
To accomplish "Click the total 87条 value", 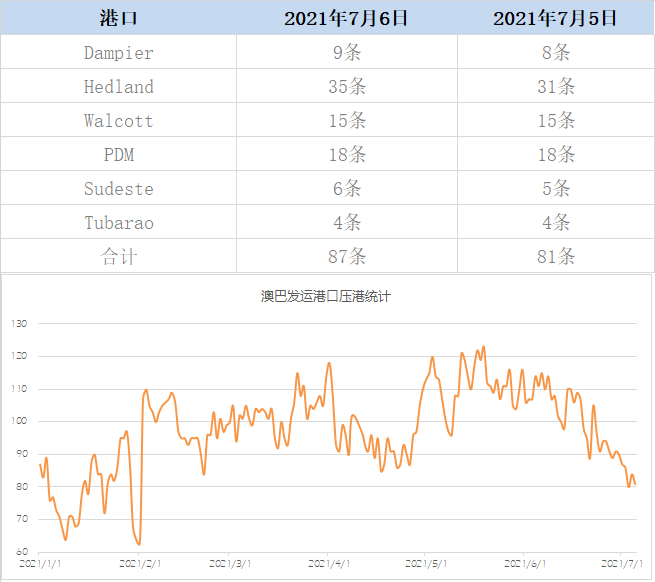I will tap(347, 256).
